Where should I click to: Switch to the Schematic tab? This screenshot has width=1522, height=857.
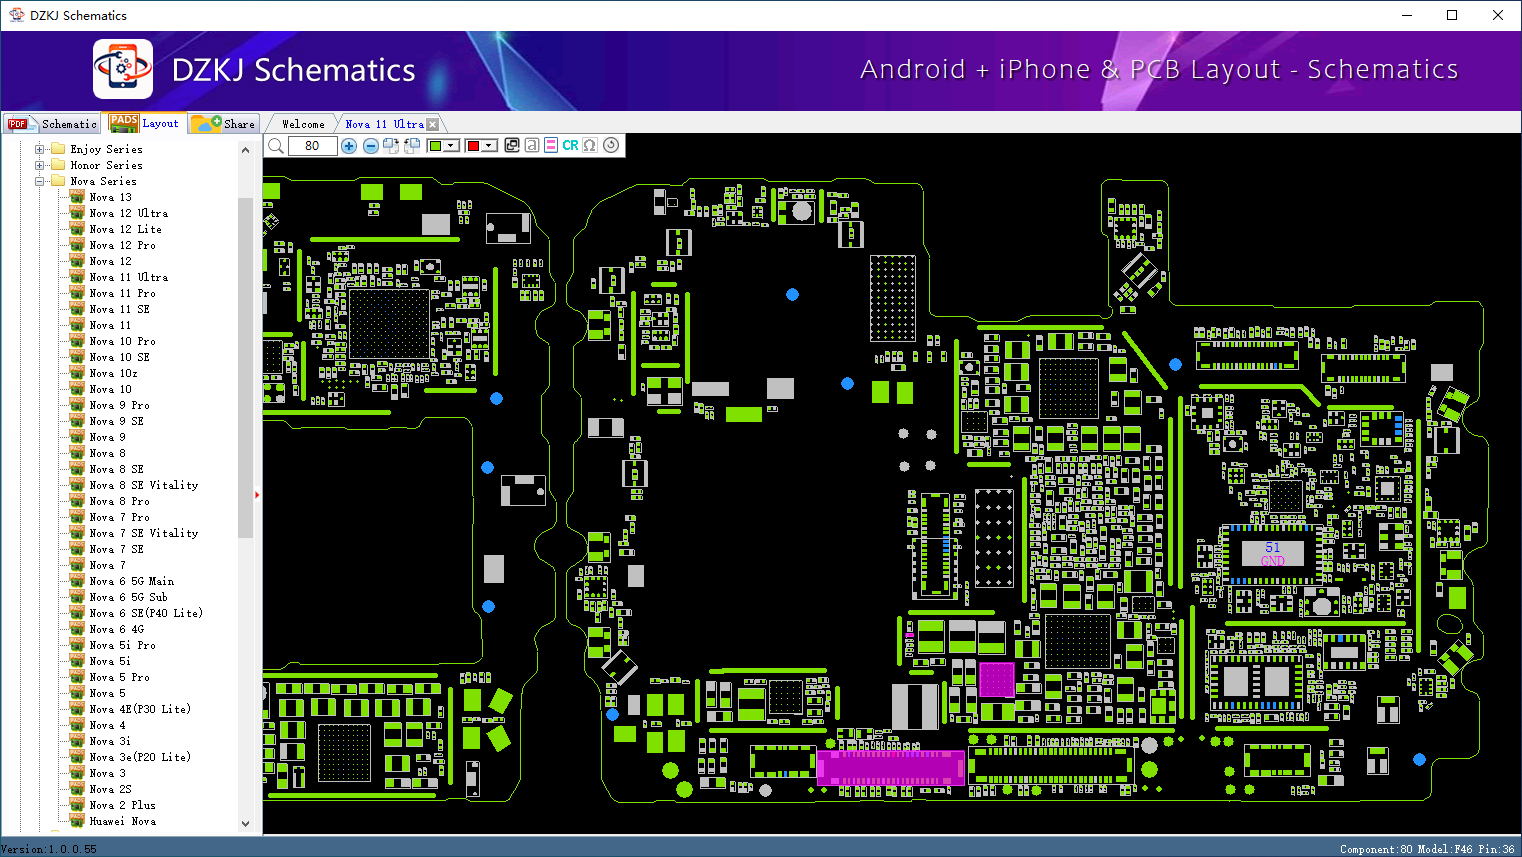[x=53, y=124]
